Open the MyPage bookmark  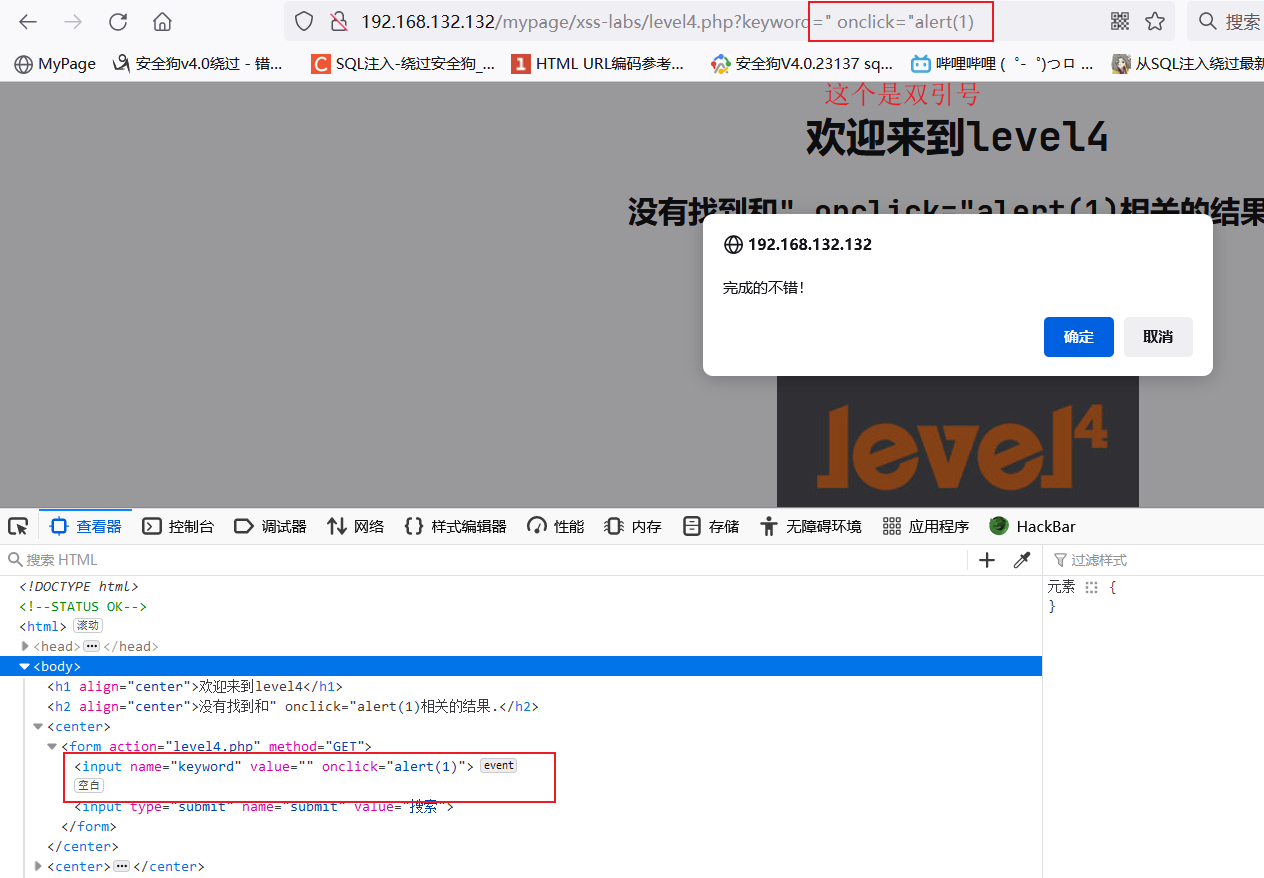54,63
